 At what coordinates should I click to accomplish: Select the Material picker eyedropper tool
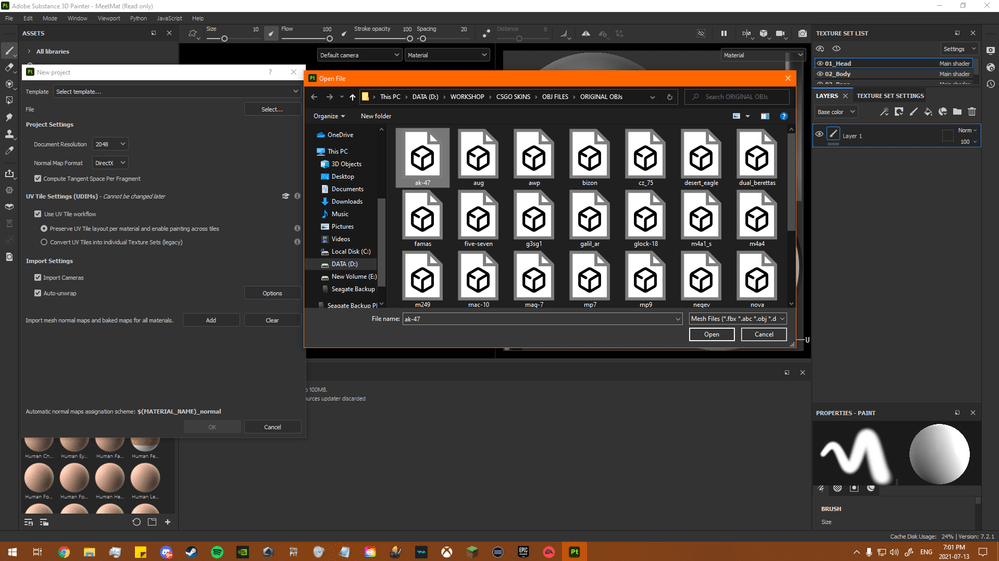pos(9,151)
